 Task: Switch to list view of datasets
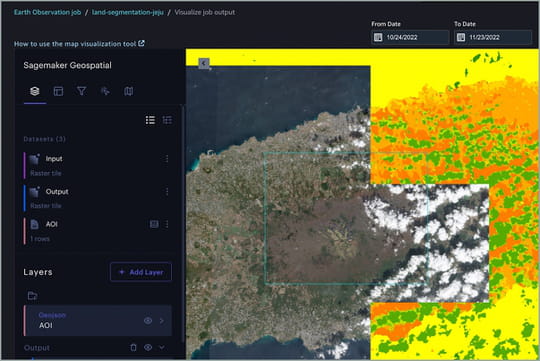click(x=150, y=120)
